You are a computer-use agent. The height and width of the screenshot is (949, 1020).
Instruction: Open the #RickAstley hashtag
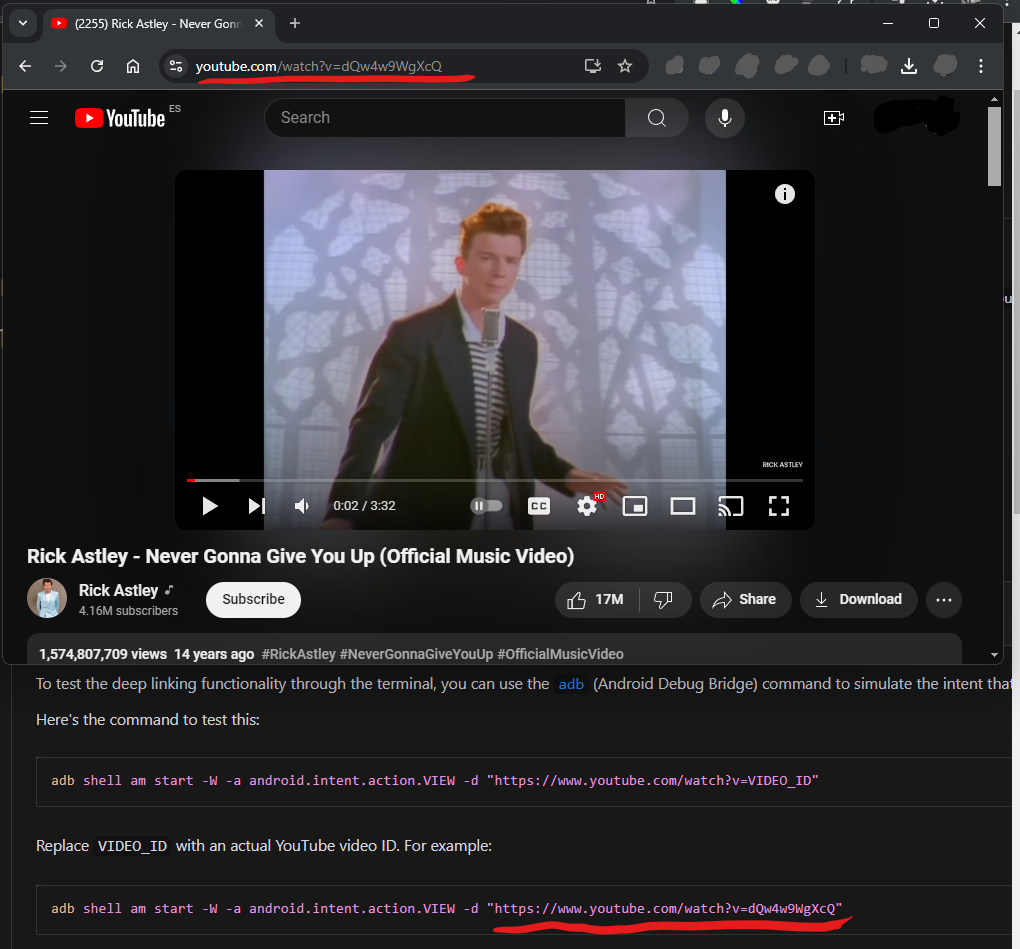(299, 654)
